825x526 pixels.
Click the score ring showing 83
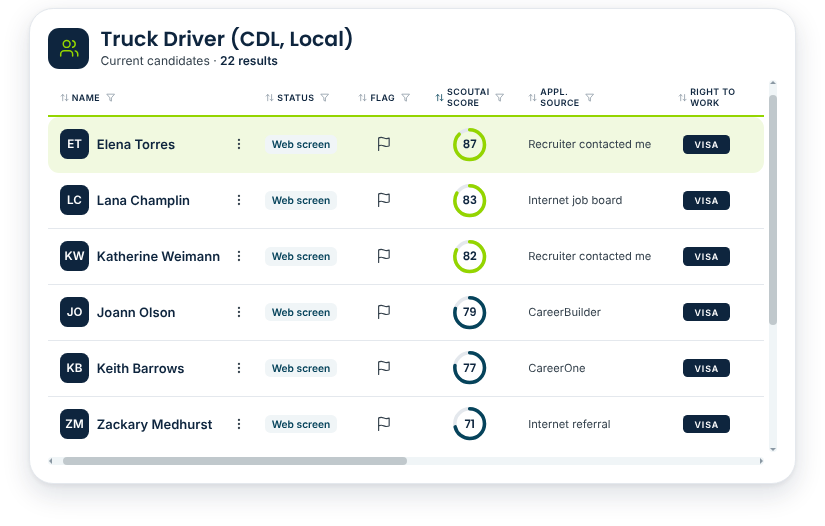(x=469, y=200)
